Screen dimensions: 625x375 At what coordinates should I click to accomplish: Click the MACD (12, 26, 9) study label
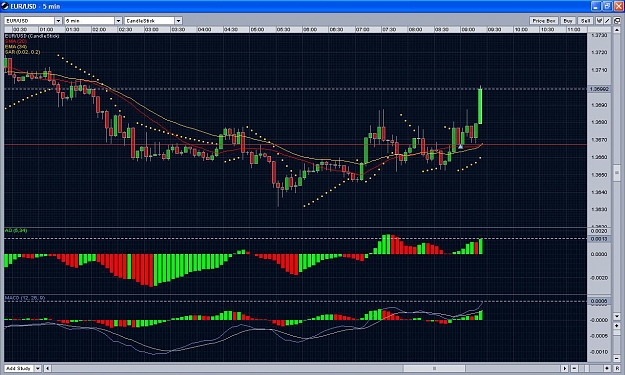(x=25, y=298)
